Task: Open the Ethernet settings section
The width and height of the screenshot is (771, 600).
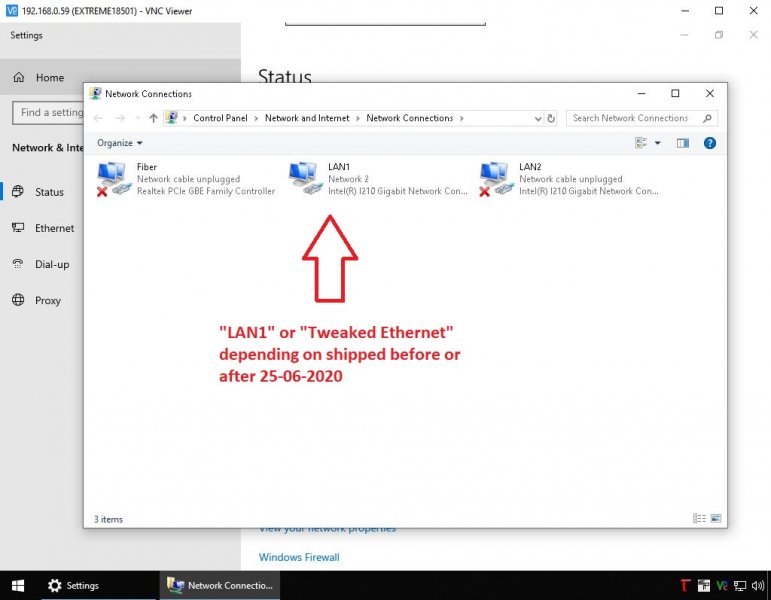Action: tap(54, 228)
